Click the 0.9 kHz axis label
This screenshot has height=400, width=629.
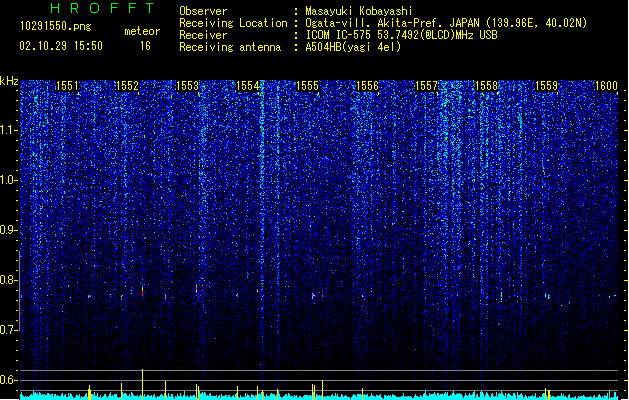8,230
